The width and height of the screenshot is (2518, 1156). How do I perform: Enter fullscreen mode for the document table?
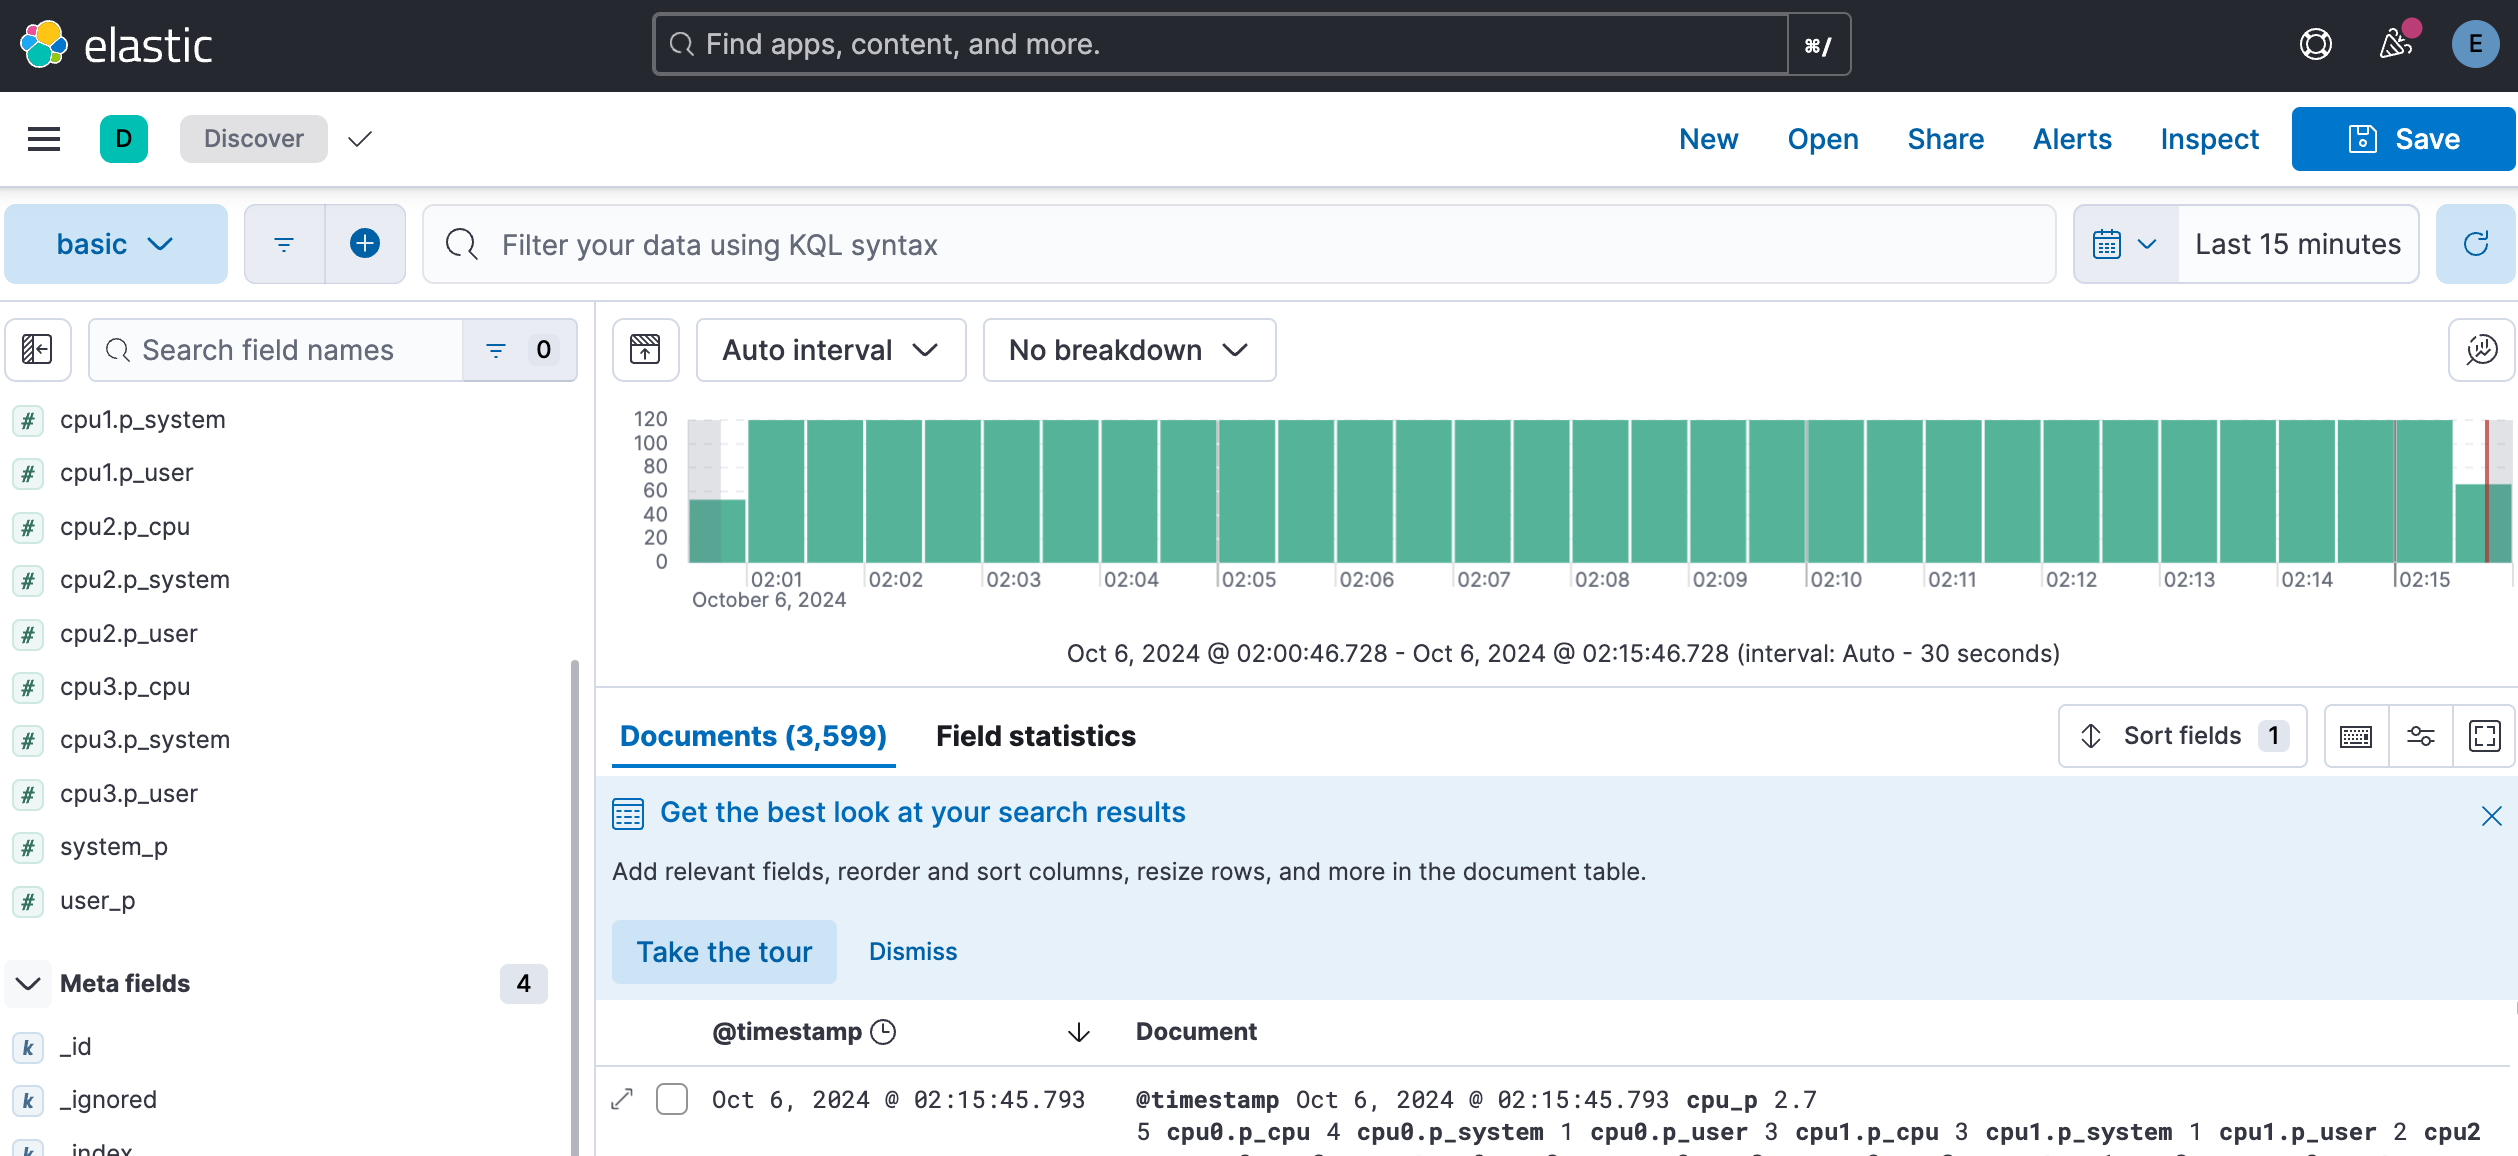2484,736
